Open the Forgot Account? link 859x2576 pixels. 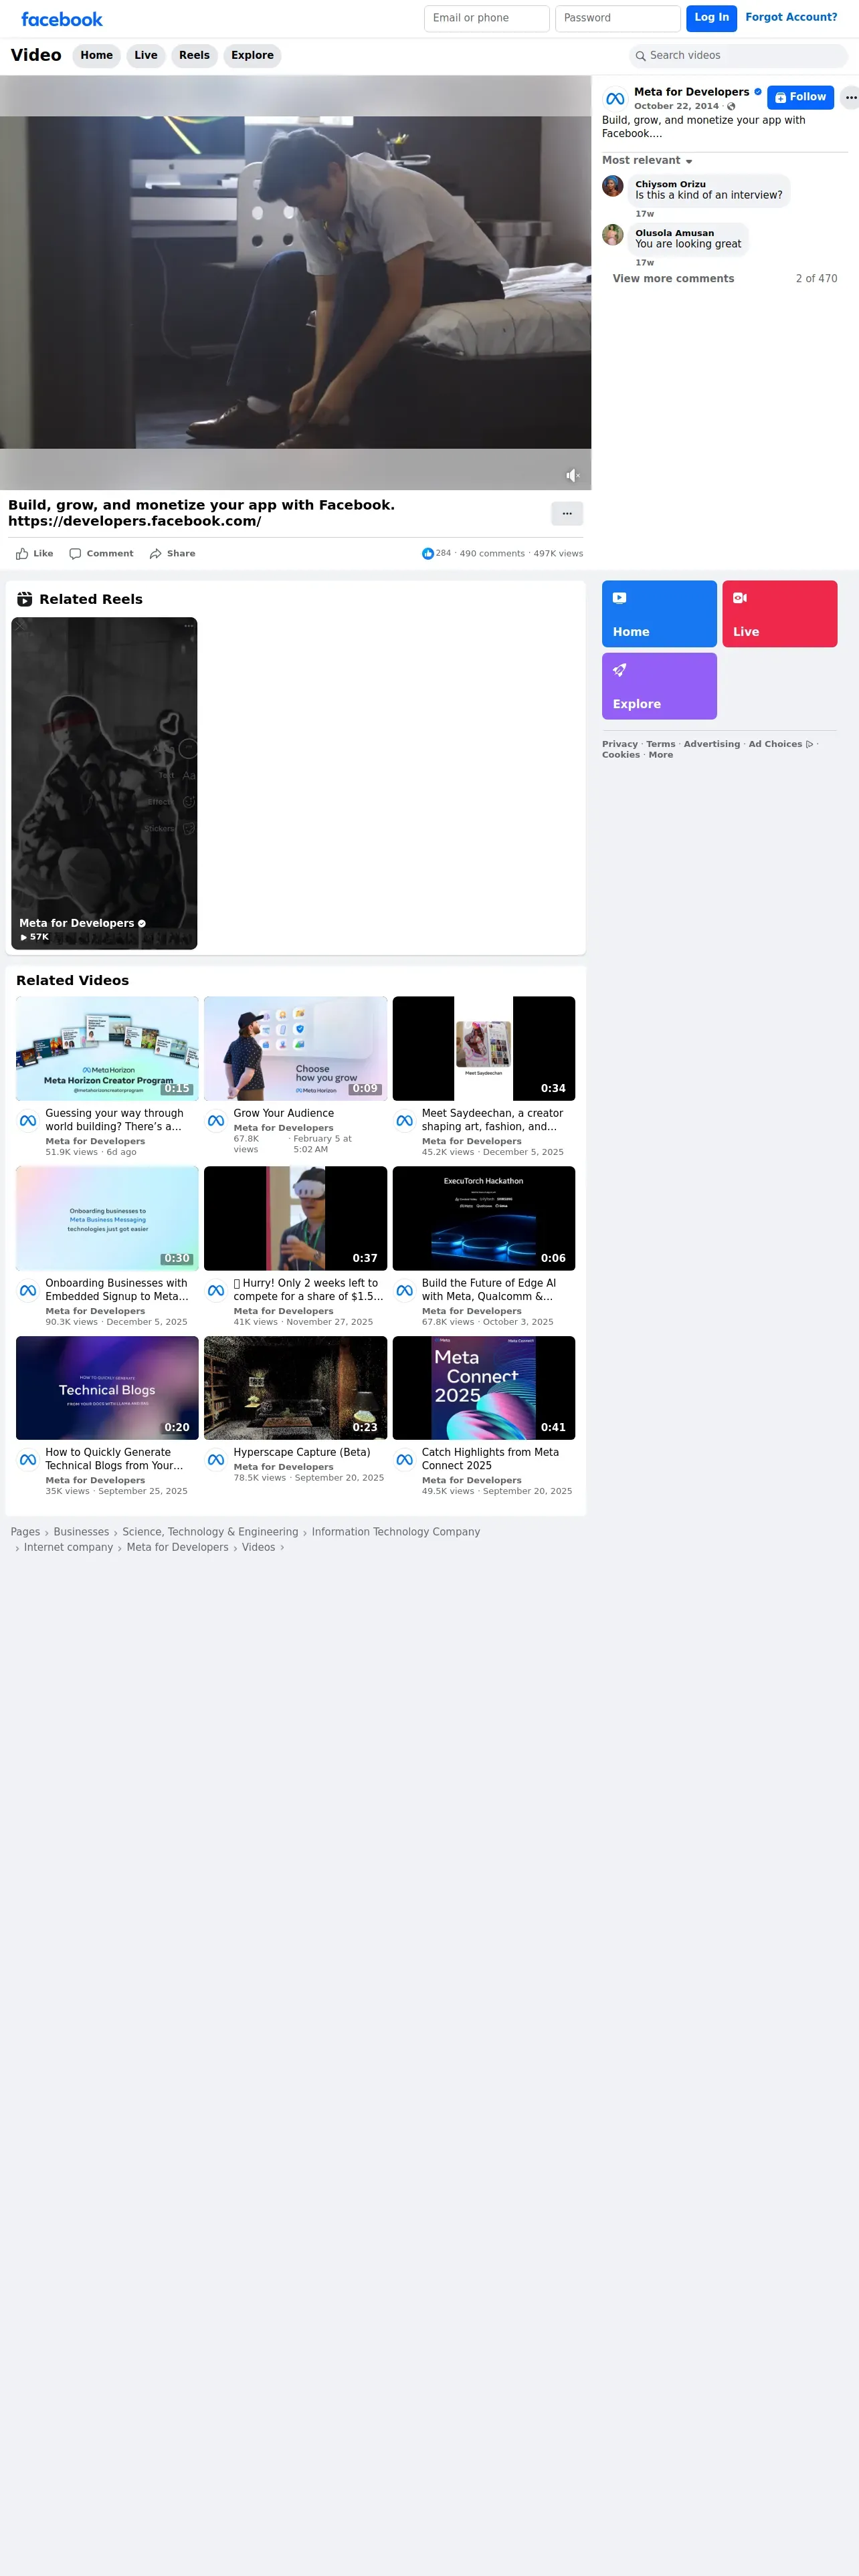pos(791,17)
